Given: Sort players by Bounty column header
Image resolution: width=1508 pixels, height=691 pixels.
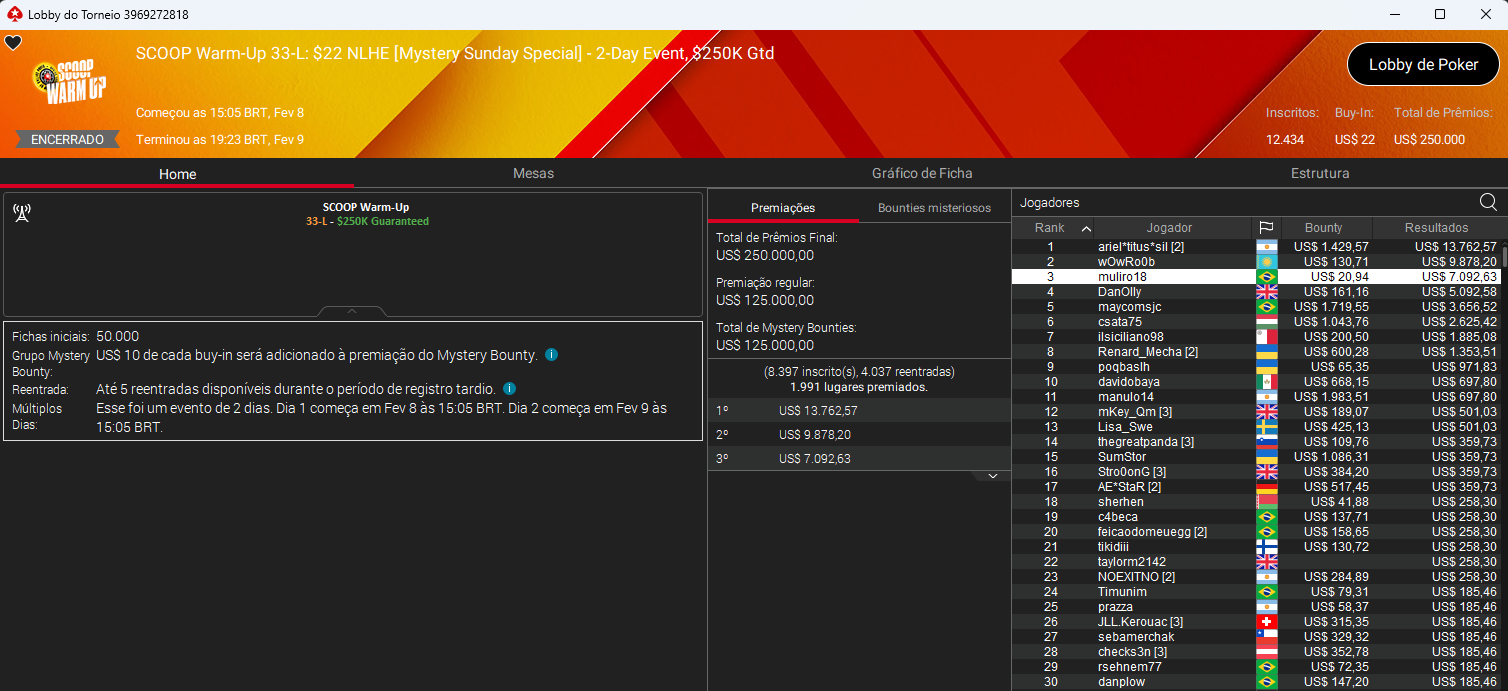Looking at the screenshot, I should coord(1323,228).
